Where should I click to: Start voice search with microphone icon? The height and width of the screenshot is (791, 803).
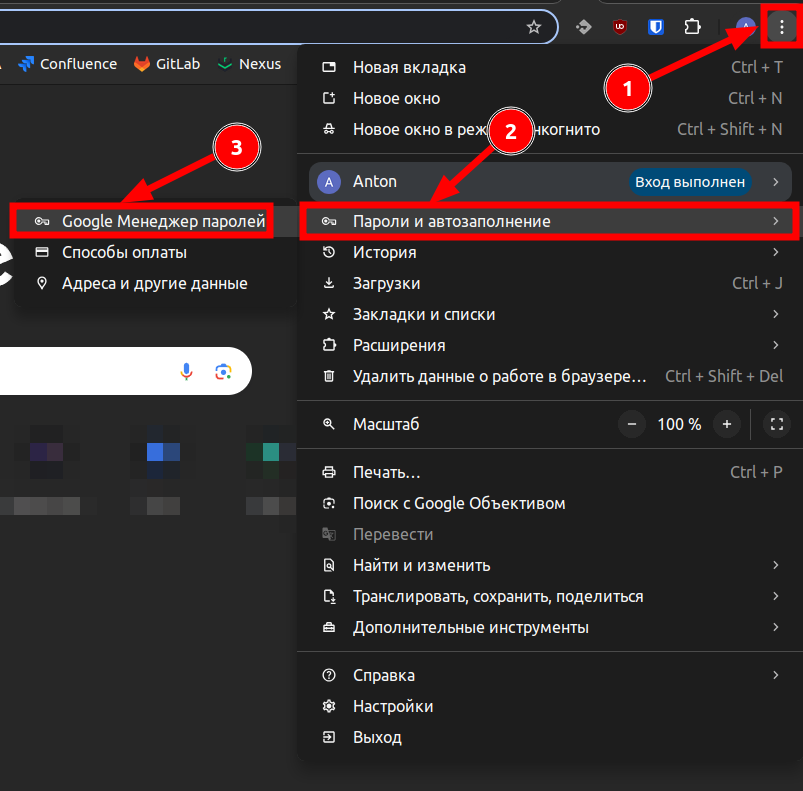186,372
